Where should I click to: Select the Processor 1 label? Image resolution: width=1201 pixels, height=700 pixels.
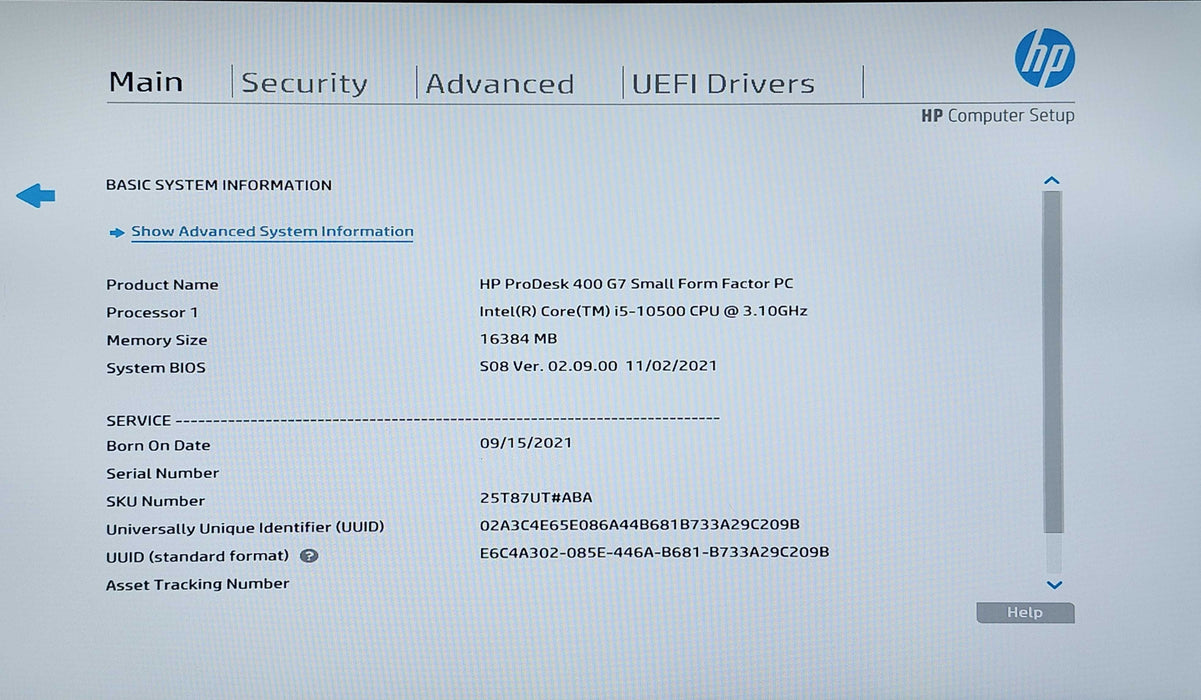(x=152, y=313)
